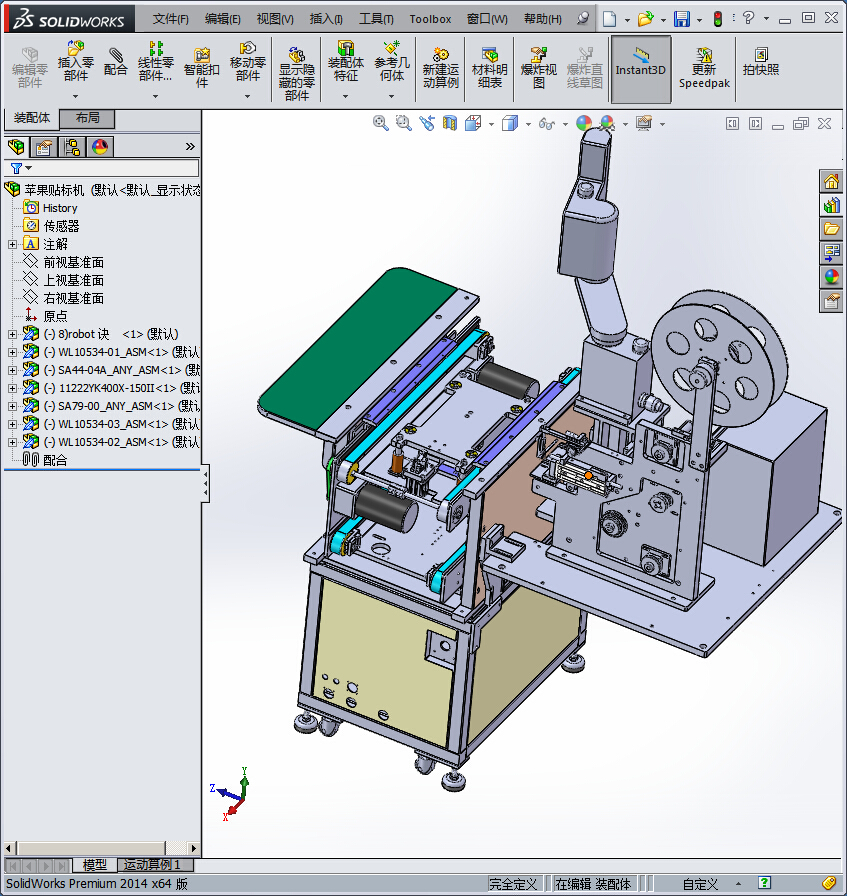
Task: Open the Section View icon in view toolbar
Action: pyautogui.click(x=450, y=123)
